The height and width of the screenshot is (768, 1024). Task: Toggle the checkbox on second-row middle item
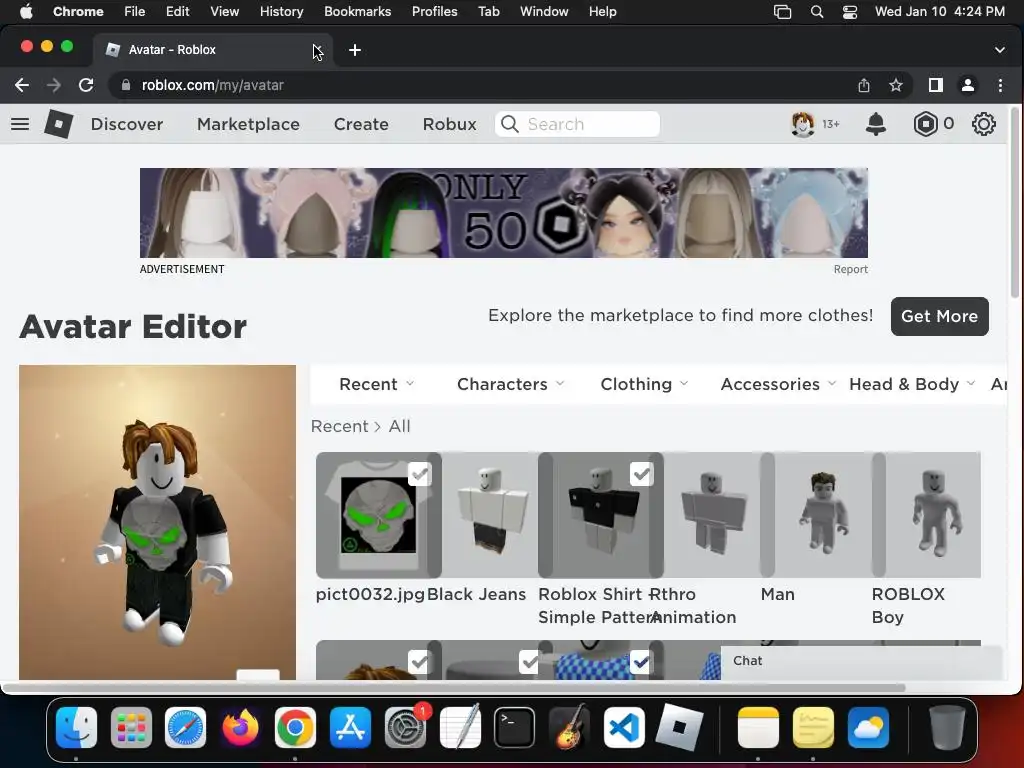pos(530,662)
